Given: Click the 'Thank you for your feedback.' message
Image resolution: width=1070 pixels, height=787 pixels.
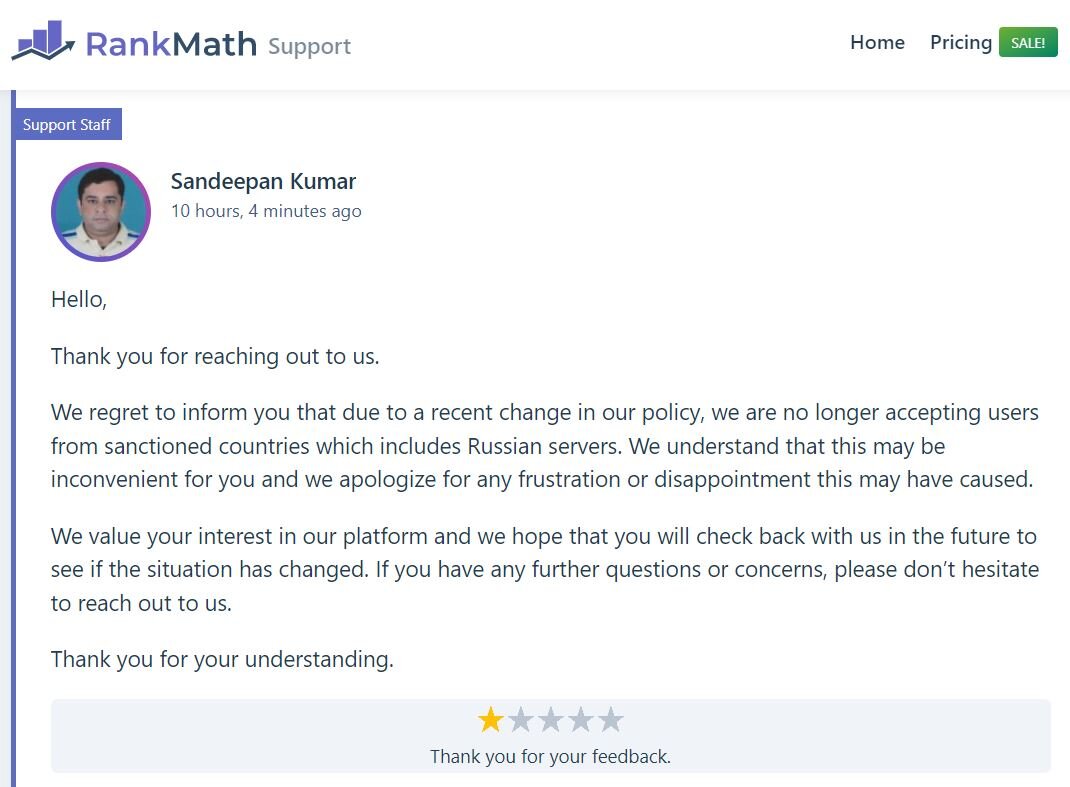Looking at the screenshot, I should coord(550,757).
